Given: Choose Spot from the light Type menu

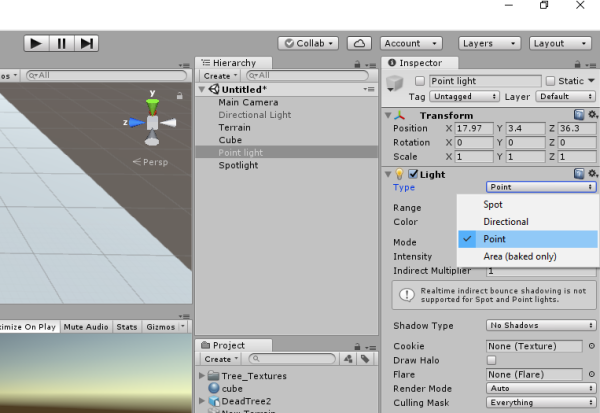Looking at the screenshot, I should pyautogui.click(x=493, y=204).
